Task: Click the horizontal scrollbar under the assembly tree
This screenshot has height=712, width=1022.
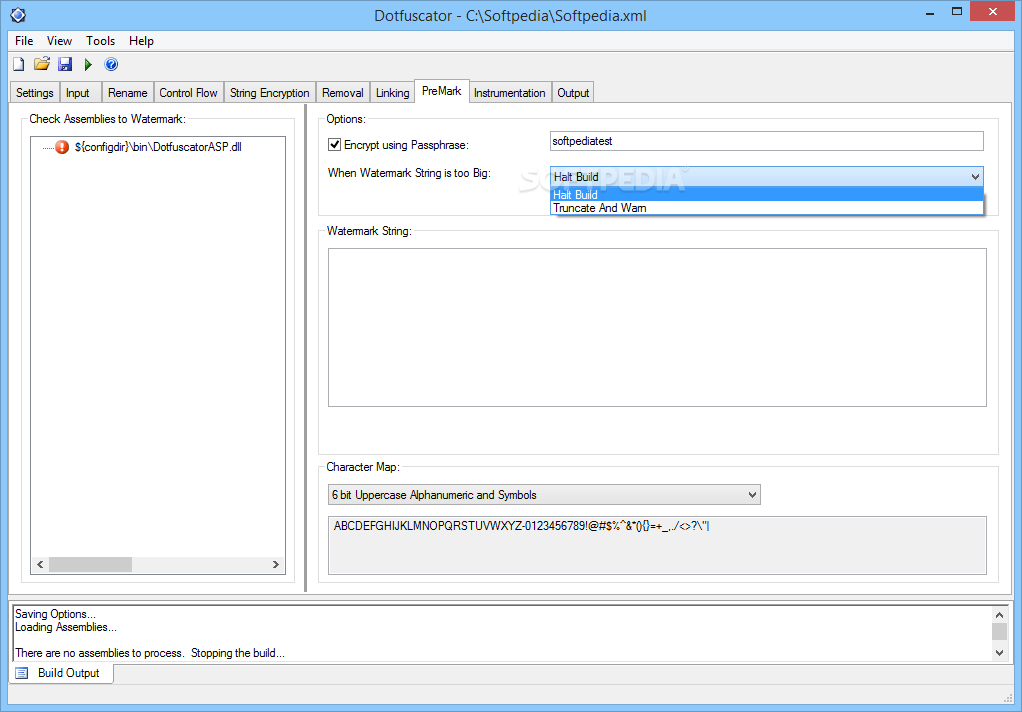Action: (90, 564)
